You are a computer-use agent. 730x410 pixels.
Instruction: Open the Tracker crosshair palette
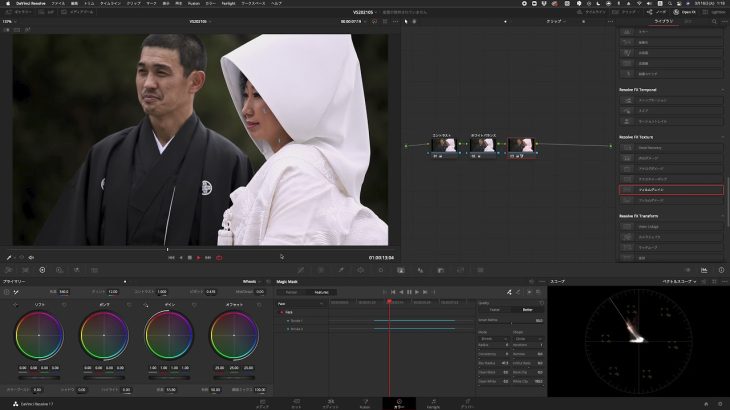click(x=381, y=270)
